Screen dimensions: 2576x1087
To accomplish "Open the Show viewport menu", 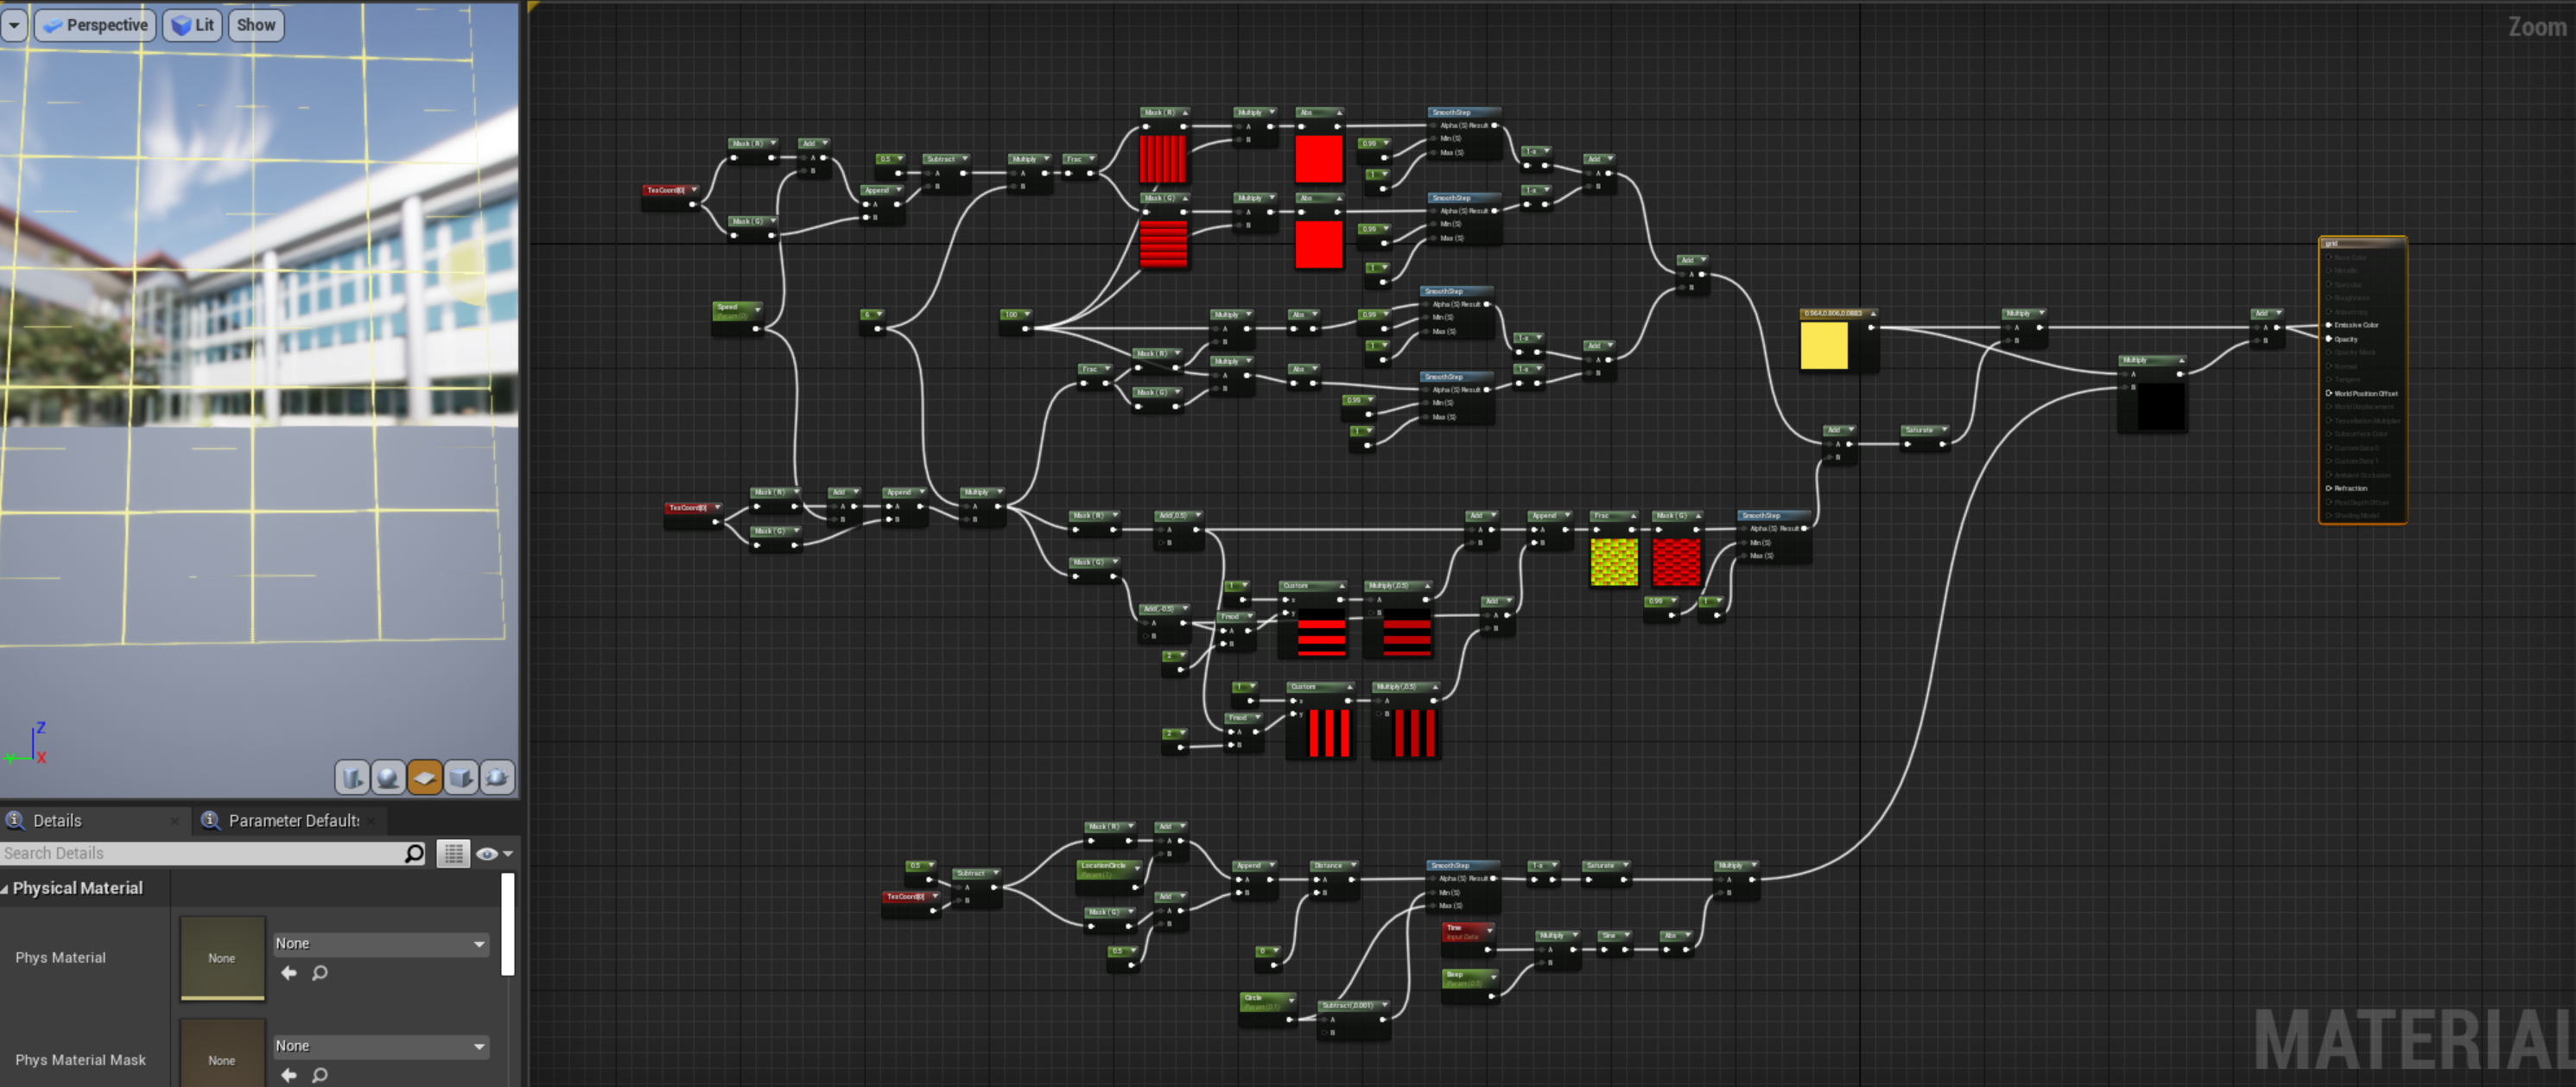I will (256, 25).
